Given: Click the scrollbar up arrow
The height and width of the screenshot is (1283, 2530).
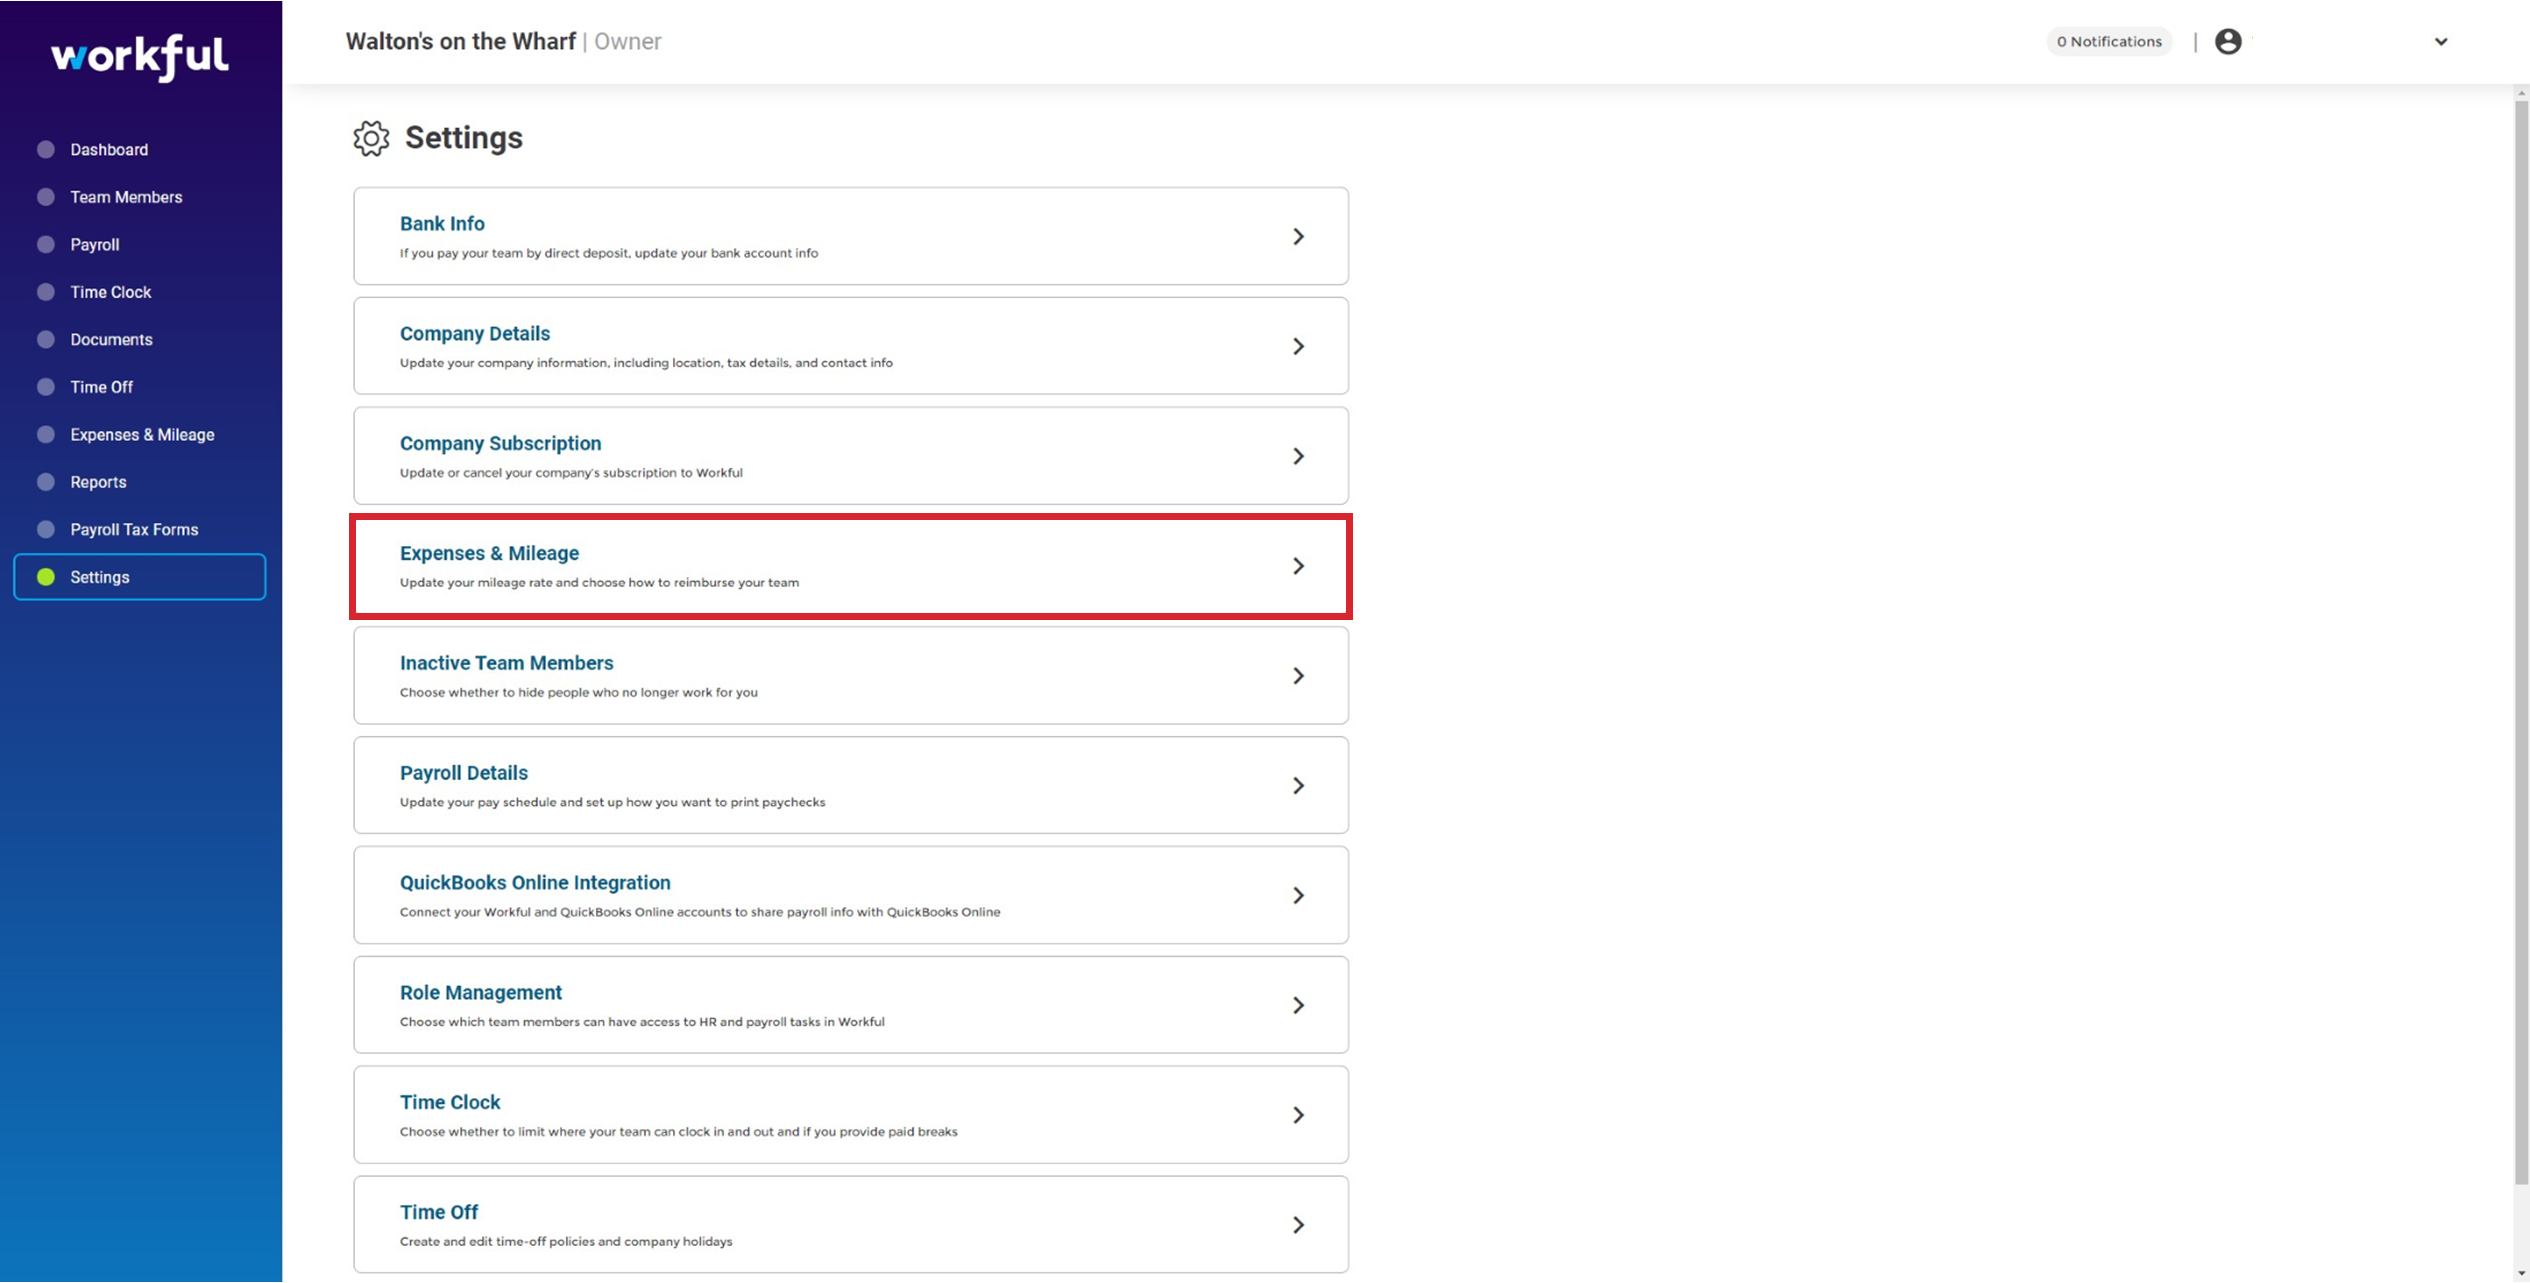Looking at the screenshot, I should tap(2521, 93).
